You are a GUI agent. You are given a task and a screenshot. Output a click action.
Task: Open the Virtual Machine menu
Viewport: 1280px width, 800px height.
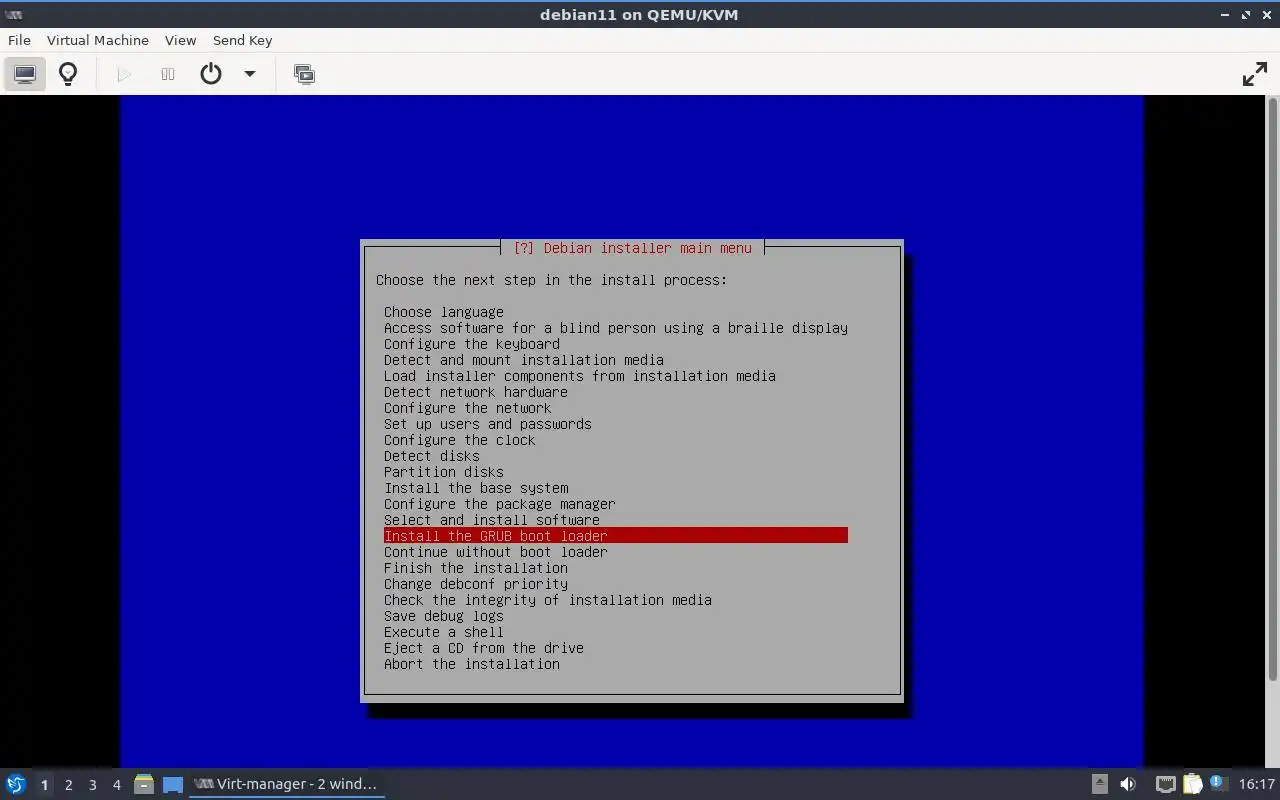click(x=98, y=40)
